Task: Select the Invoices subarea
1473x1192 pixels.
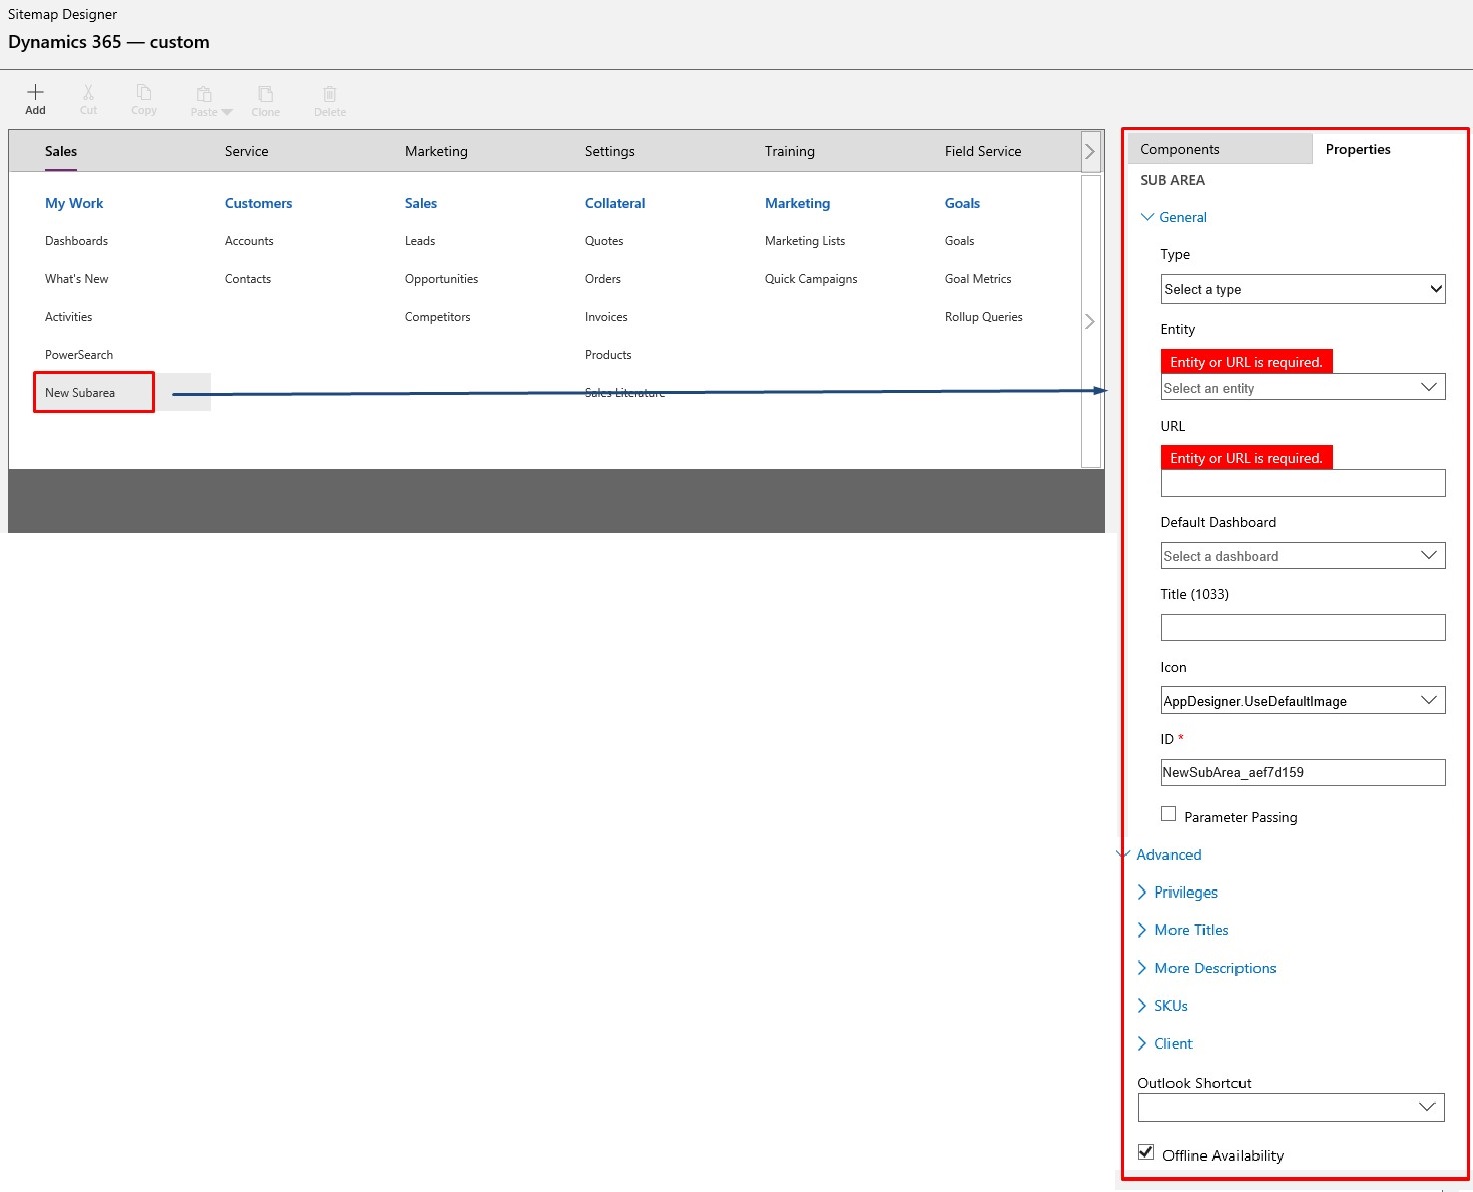Action: tap(606, 317)
